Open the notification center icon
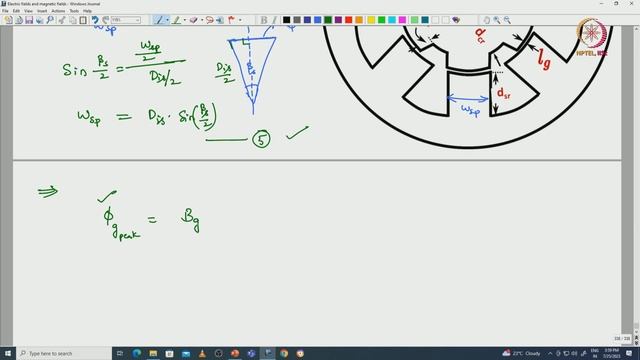The width and height of the screenshot is (640, 360). tap(629, 353)
